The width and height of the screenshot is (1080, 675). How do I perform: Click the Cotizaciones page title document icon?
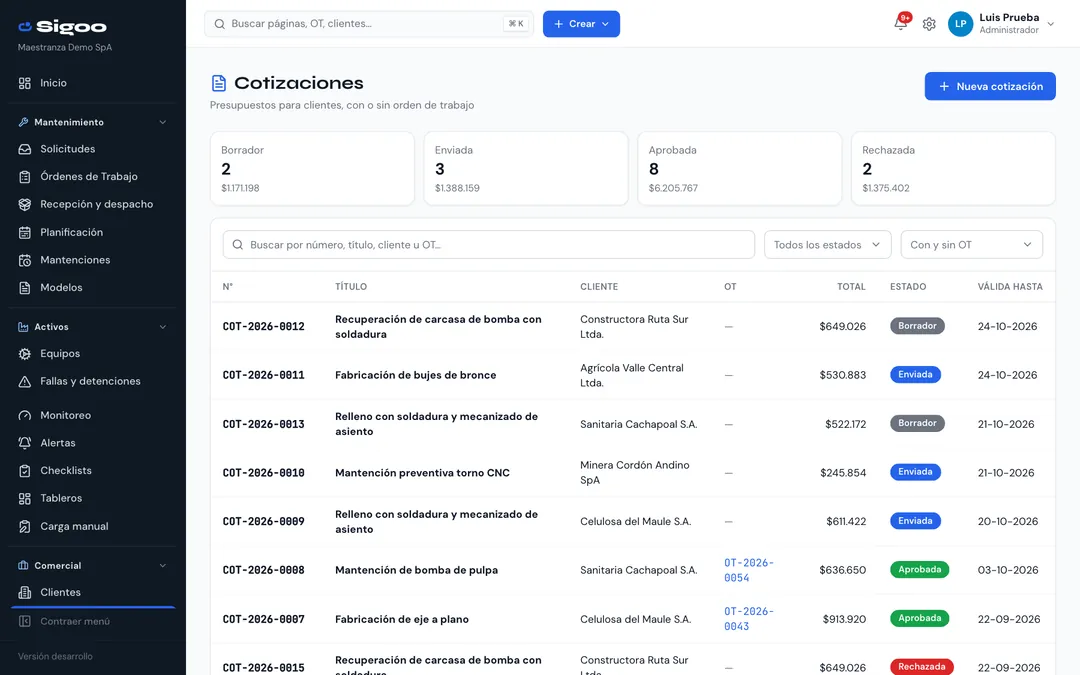tap(218, 83)
